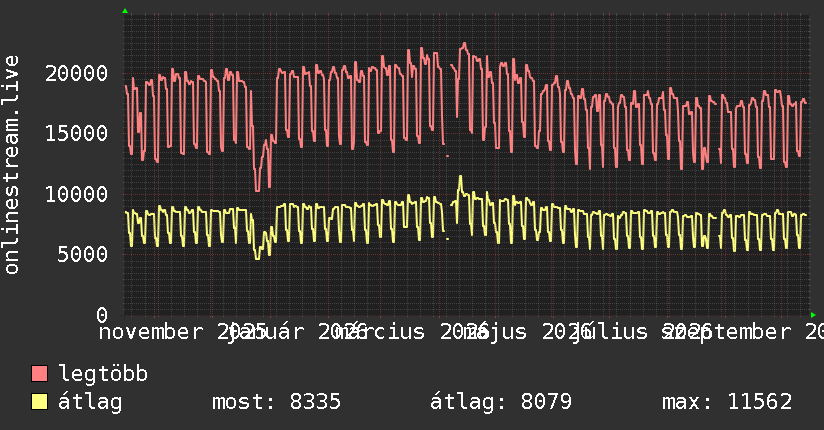Click the 10000 y-axis label
824x430 pixels.
point(76,194)
